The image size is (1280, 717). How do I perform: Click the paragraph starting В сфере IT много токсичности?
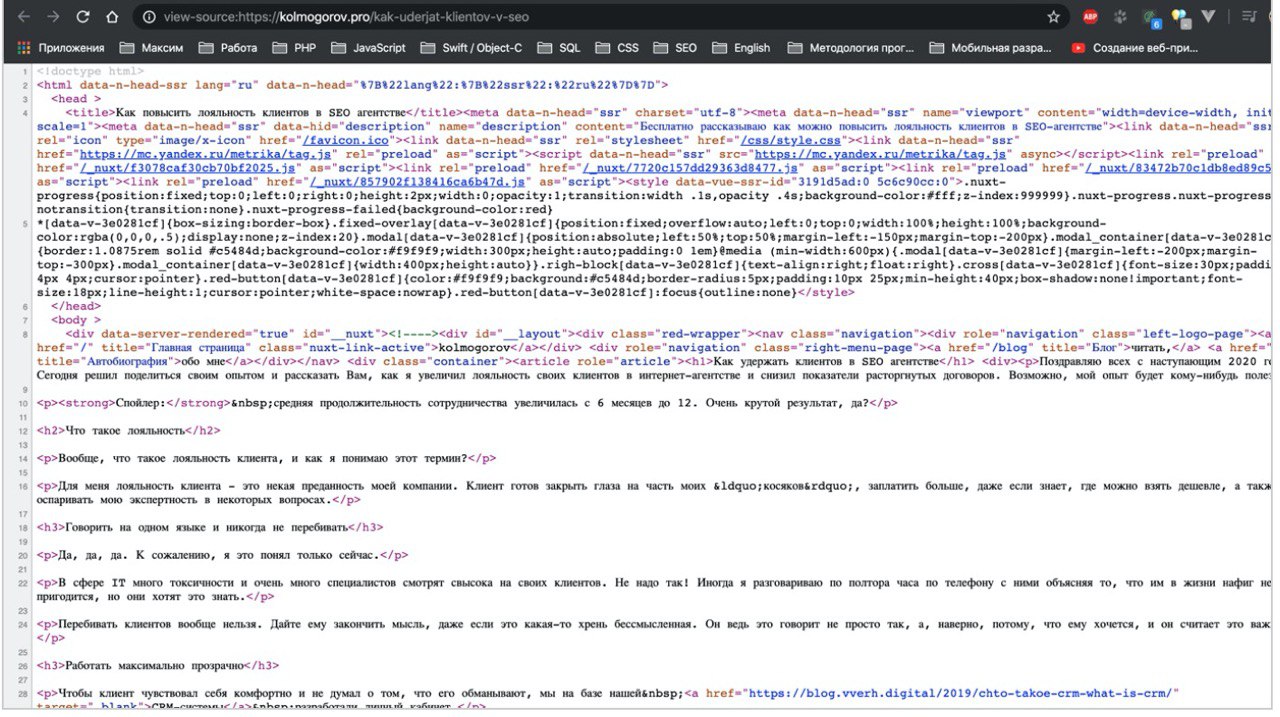pyautogui.click(x=655, y=589)
